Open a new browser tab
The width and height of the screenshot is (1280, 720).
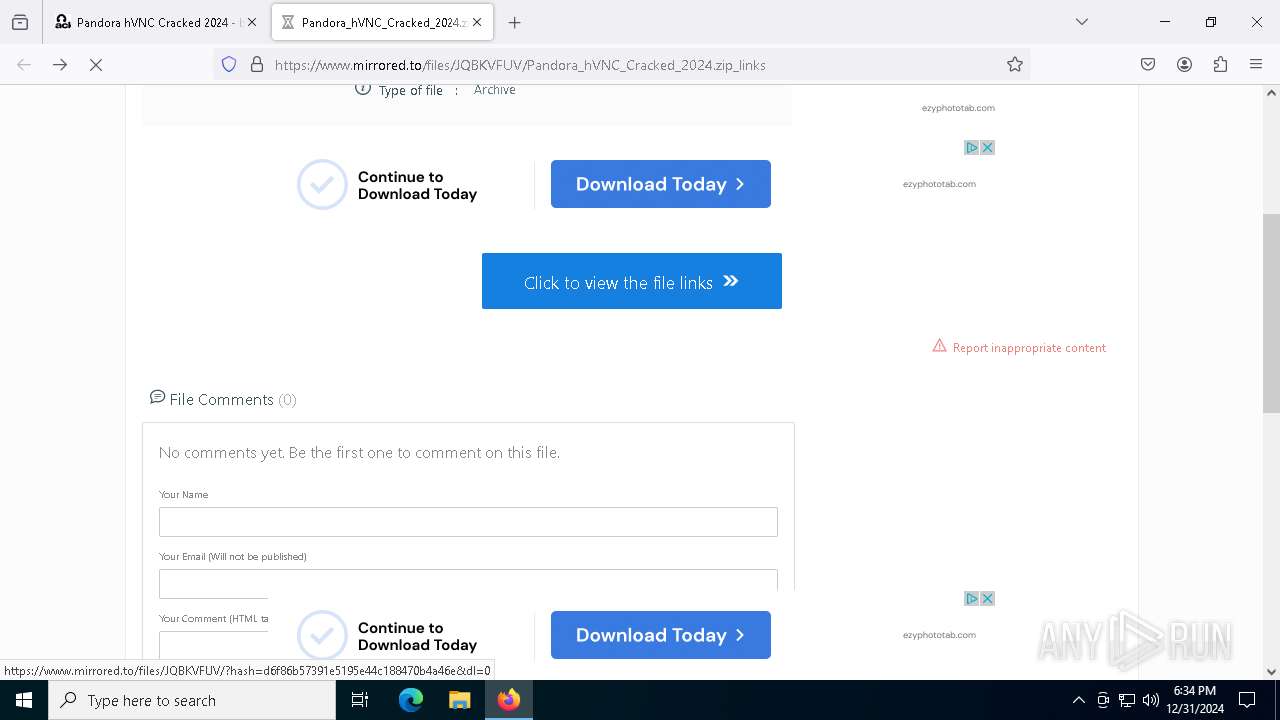514,22
